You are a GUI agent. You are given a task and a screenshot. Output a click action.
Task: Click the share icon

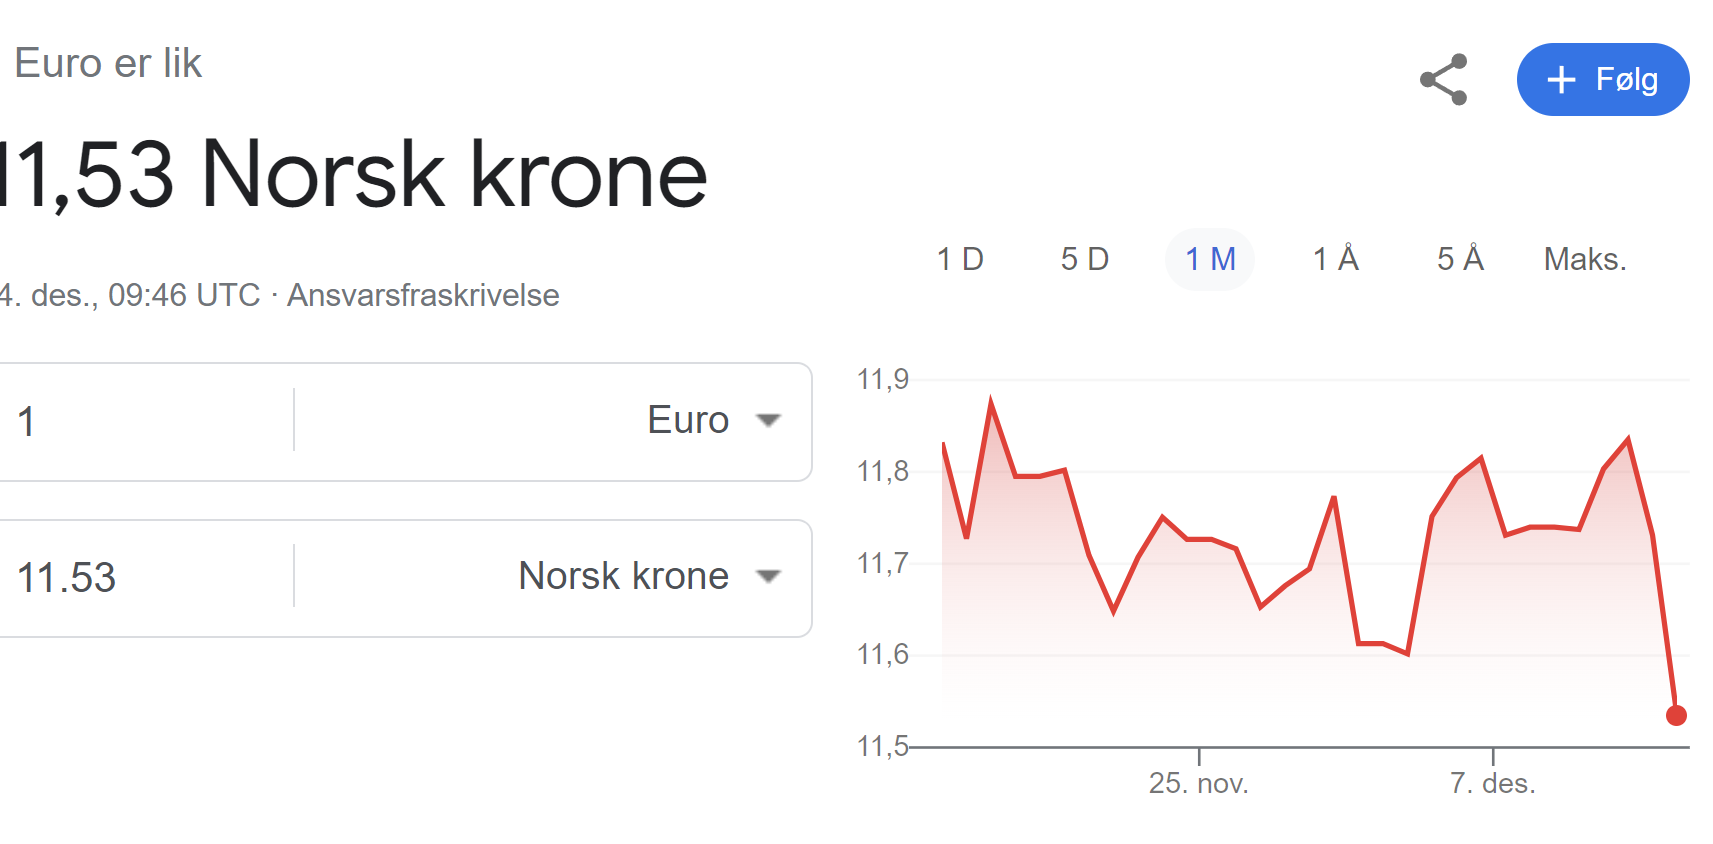1444,80
